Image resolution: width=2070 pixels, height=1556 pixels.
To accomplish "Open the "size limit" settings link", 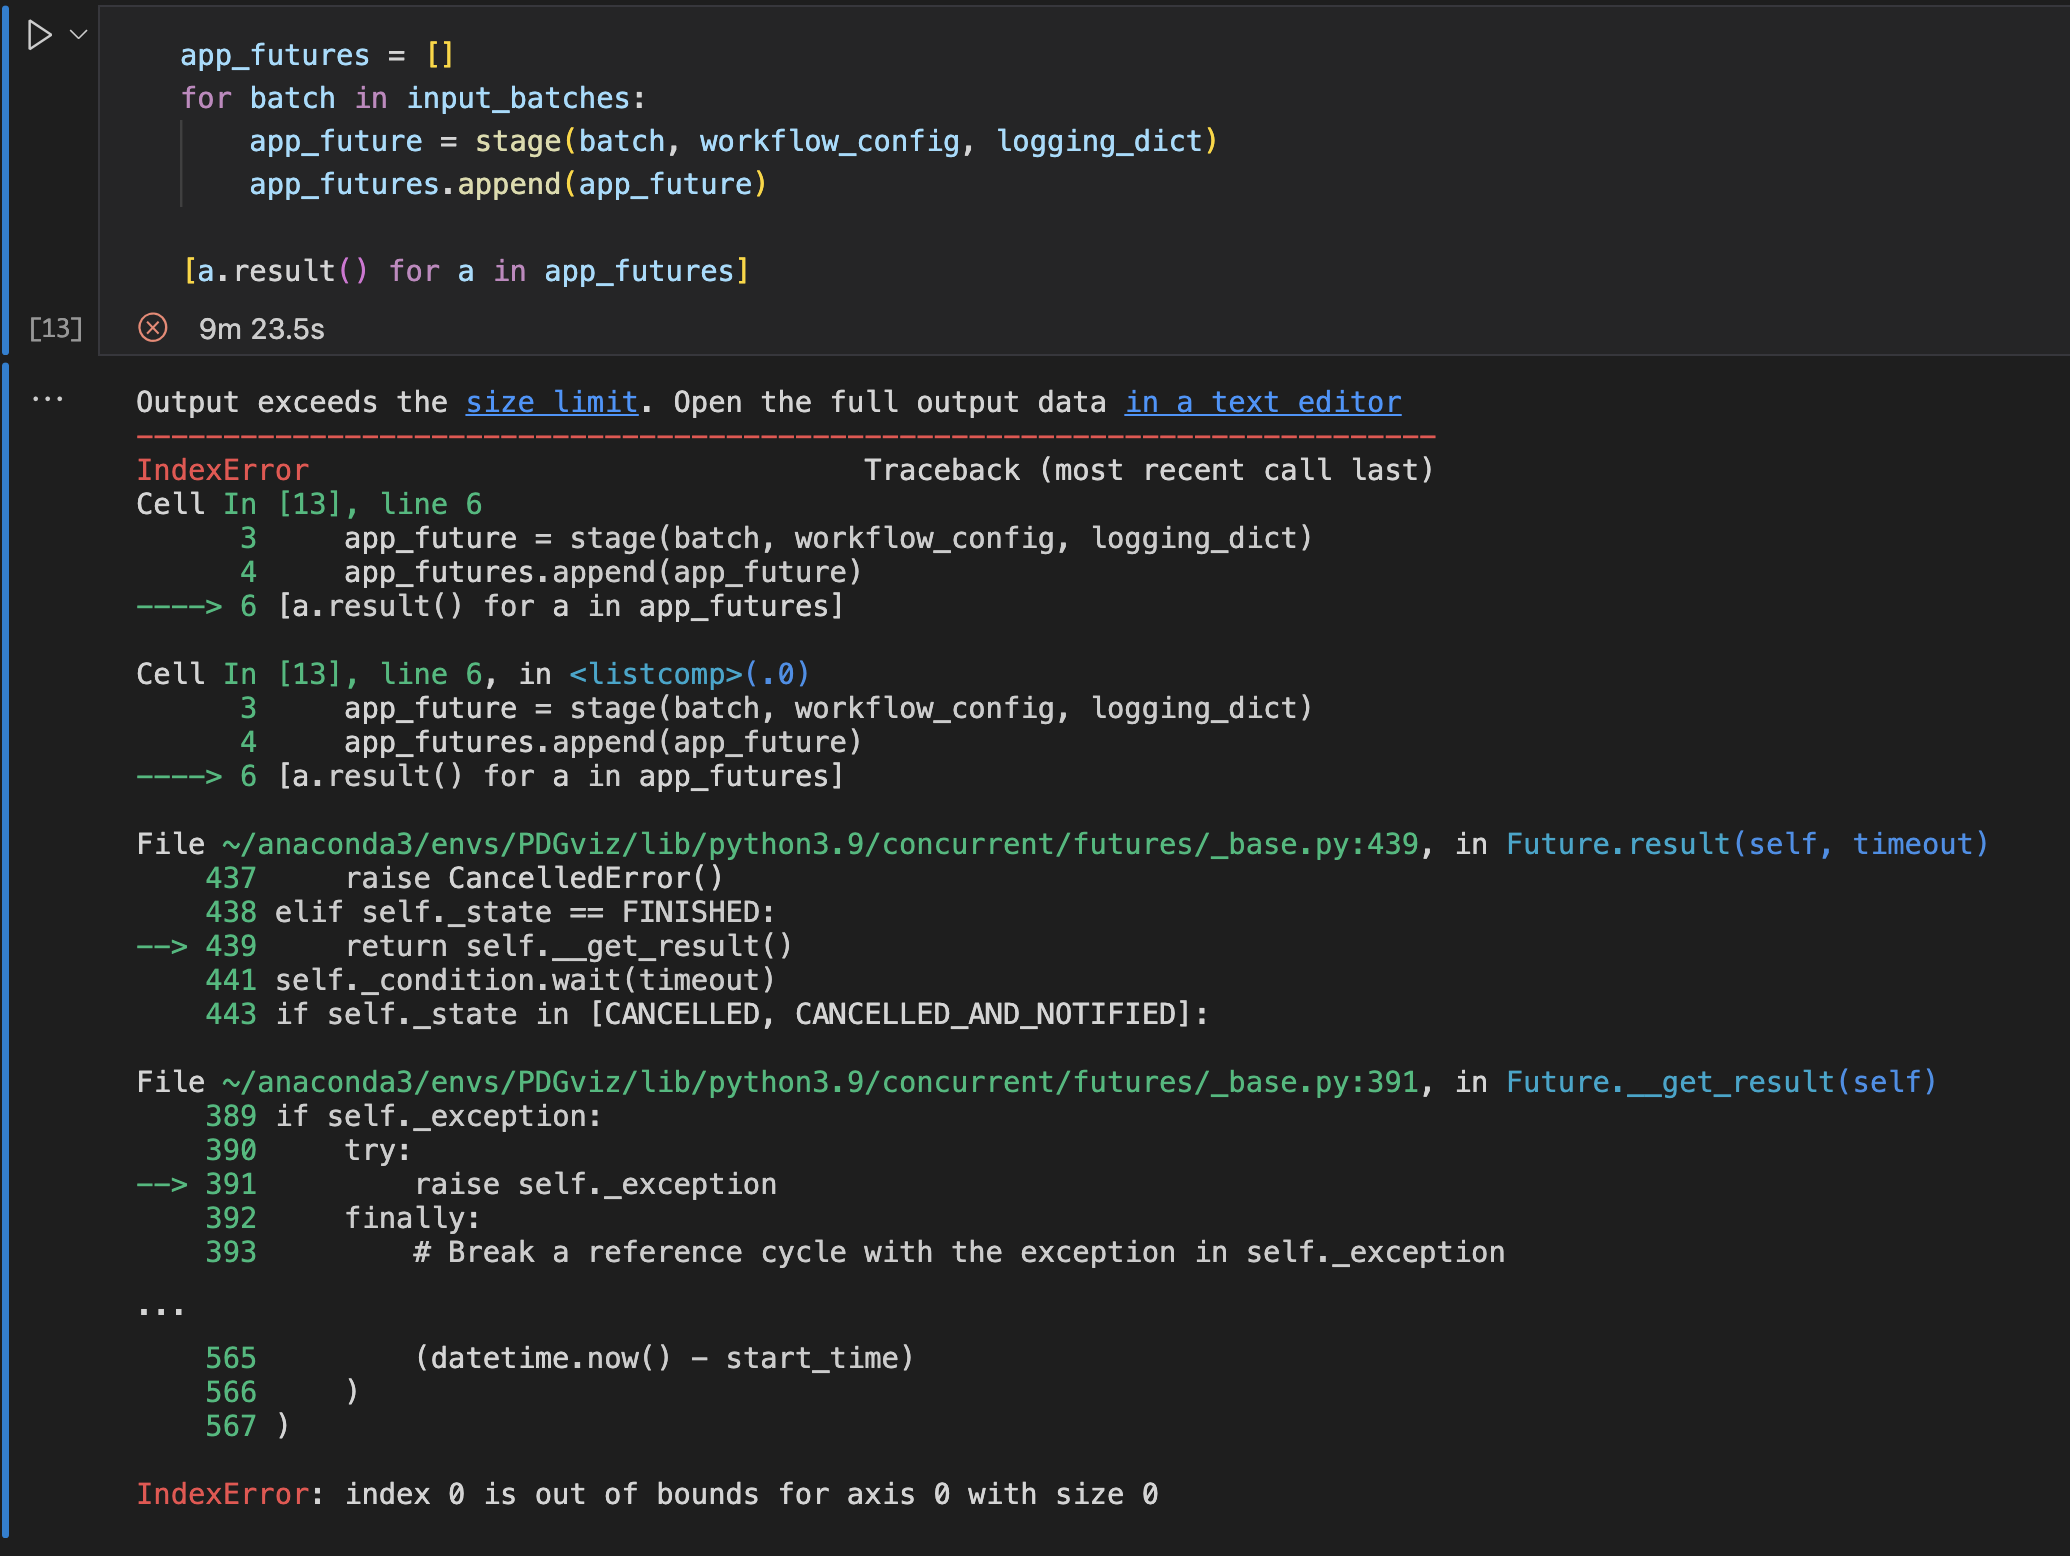I will coord(551,402).
